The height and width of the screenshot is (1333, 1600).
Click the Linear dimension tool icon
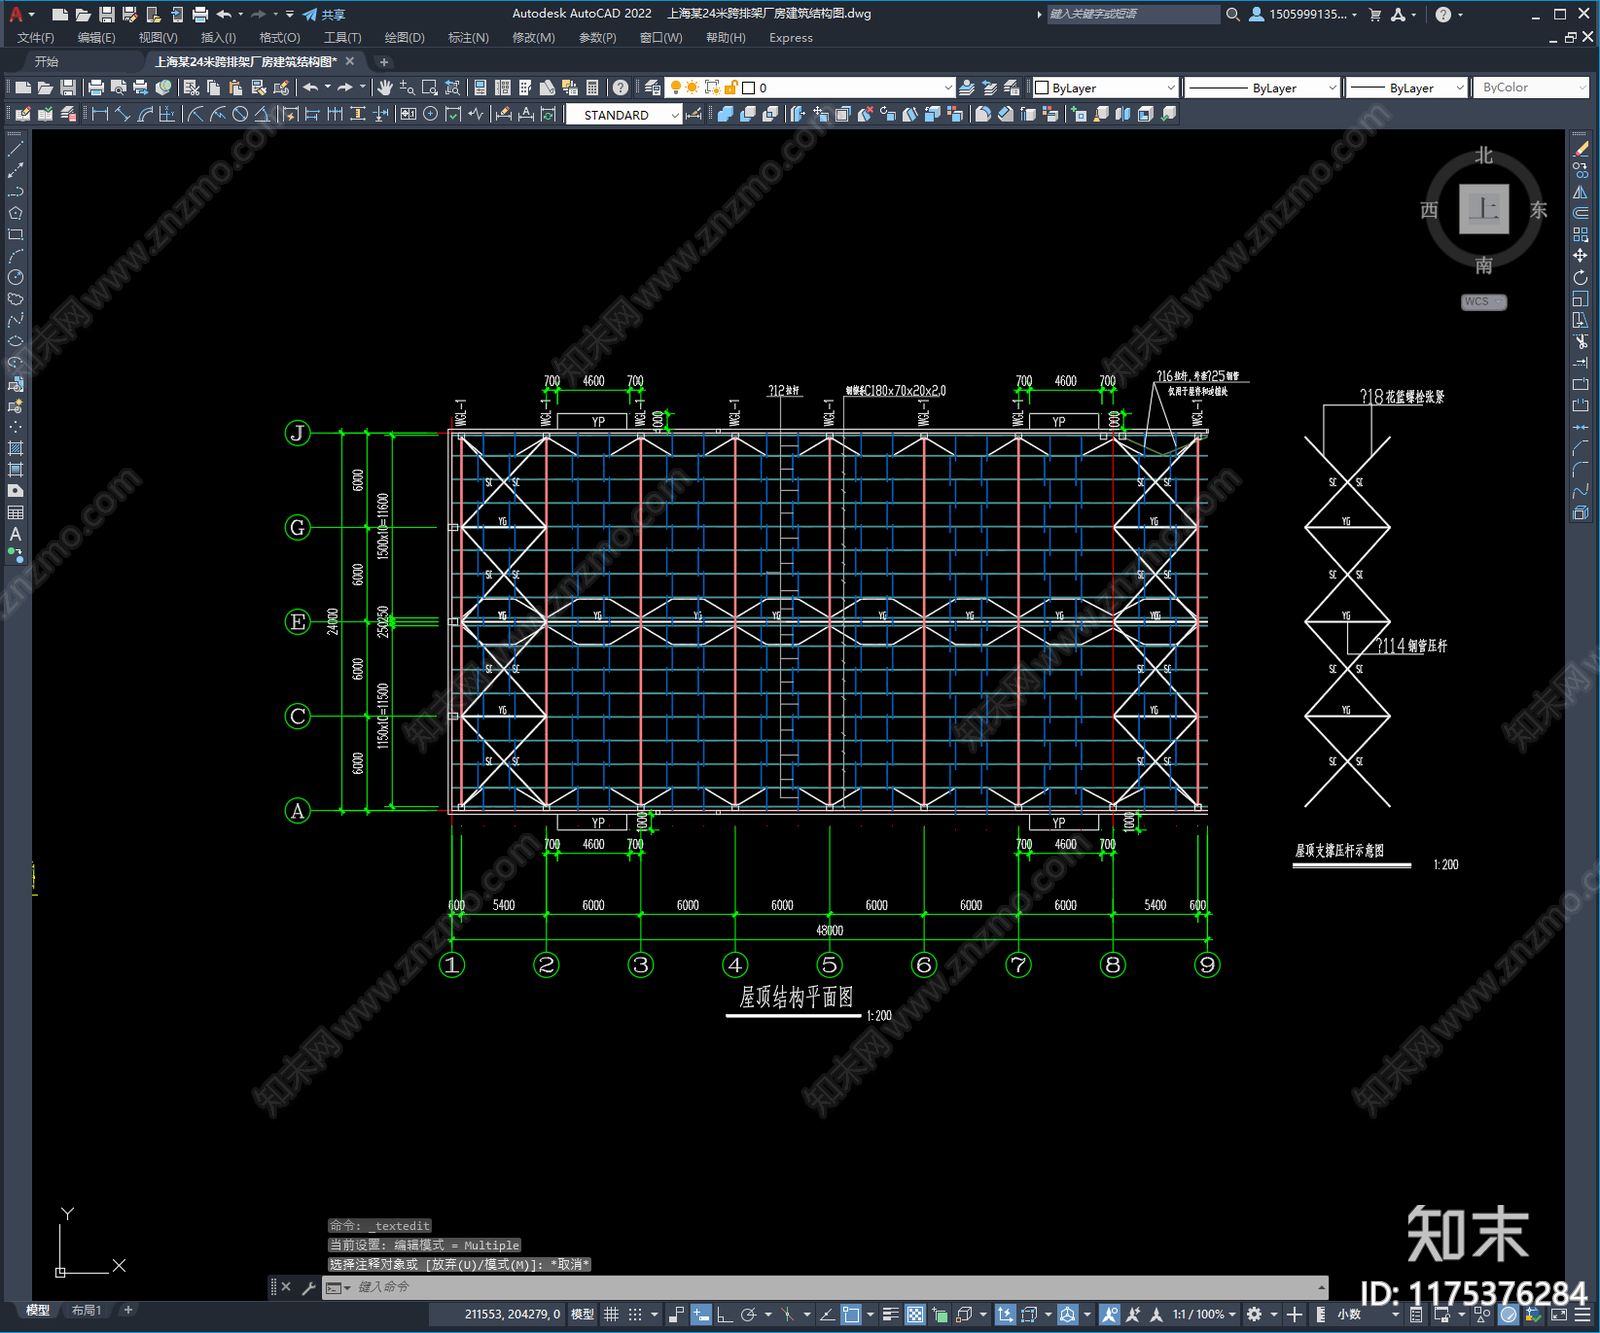pos(100,114)
